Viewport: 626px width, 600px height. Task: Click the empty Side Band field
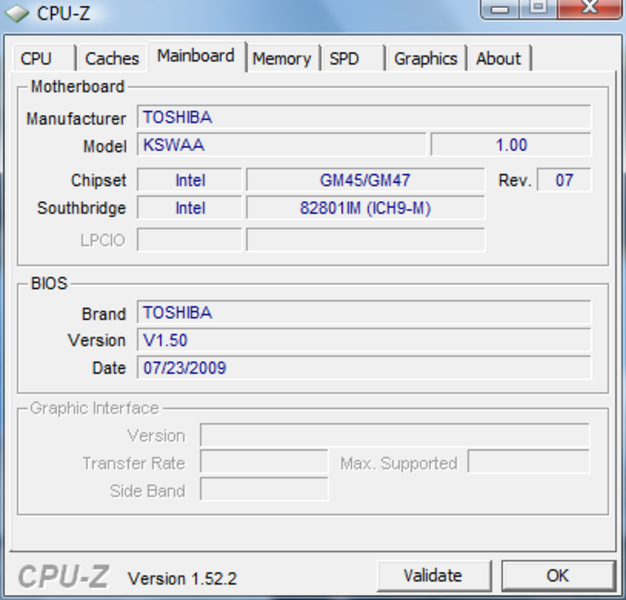click(264, 489)
